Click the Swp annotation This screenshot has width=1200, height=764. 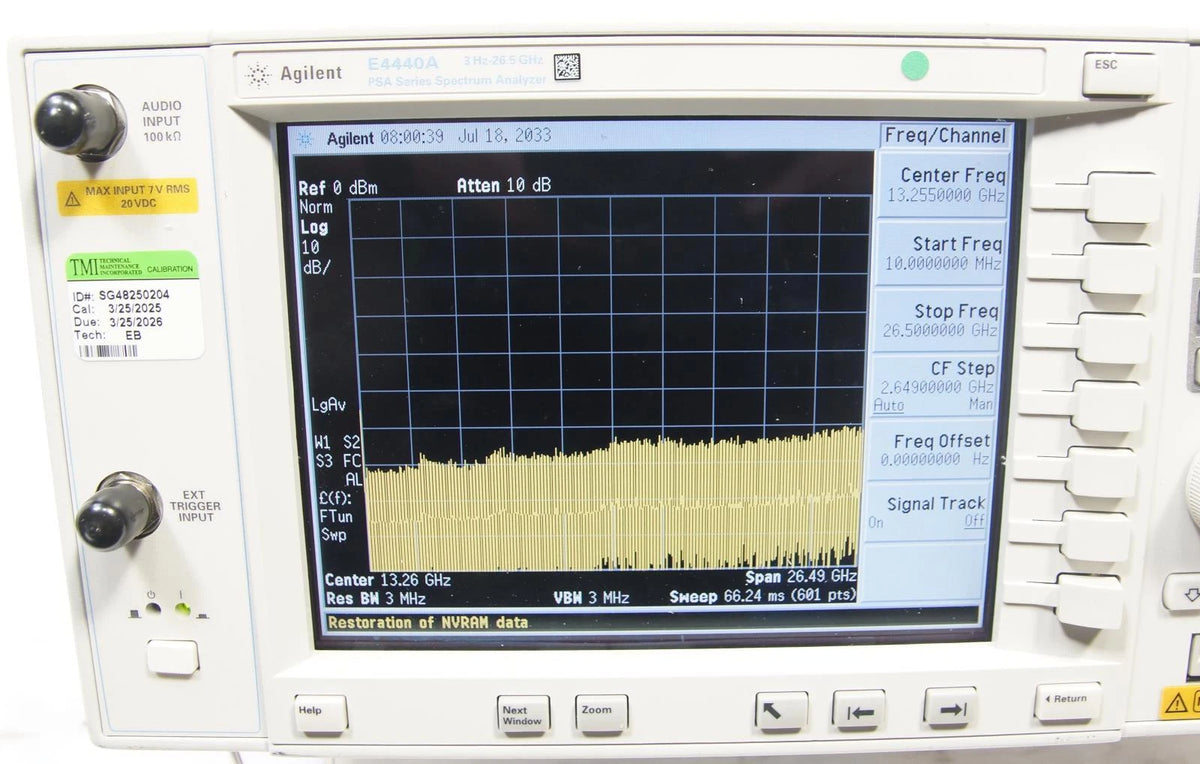[x=333, y=535]
